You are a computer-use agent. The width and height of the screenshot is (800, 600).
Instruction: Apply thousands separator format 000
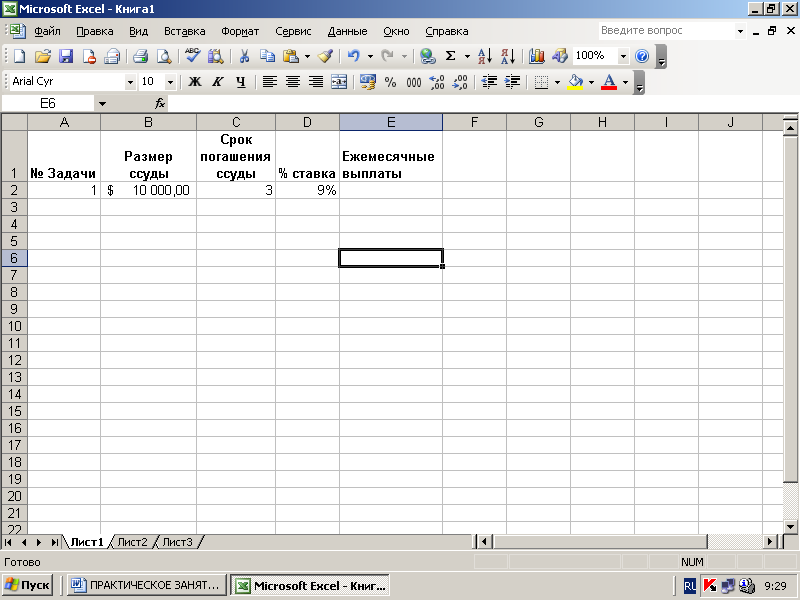(414, 82)
